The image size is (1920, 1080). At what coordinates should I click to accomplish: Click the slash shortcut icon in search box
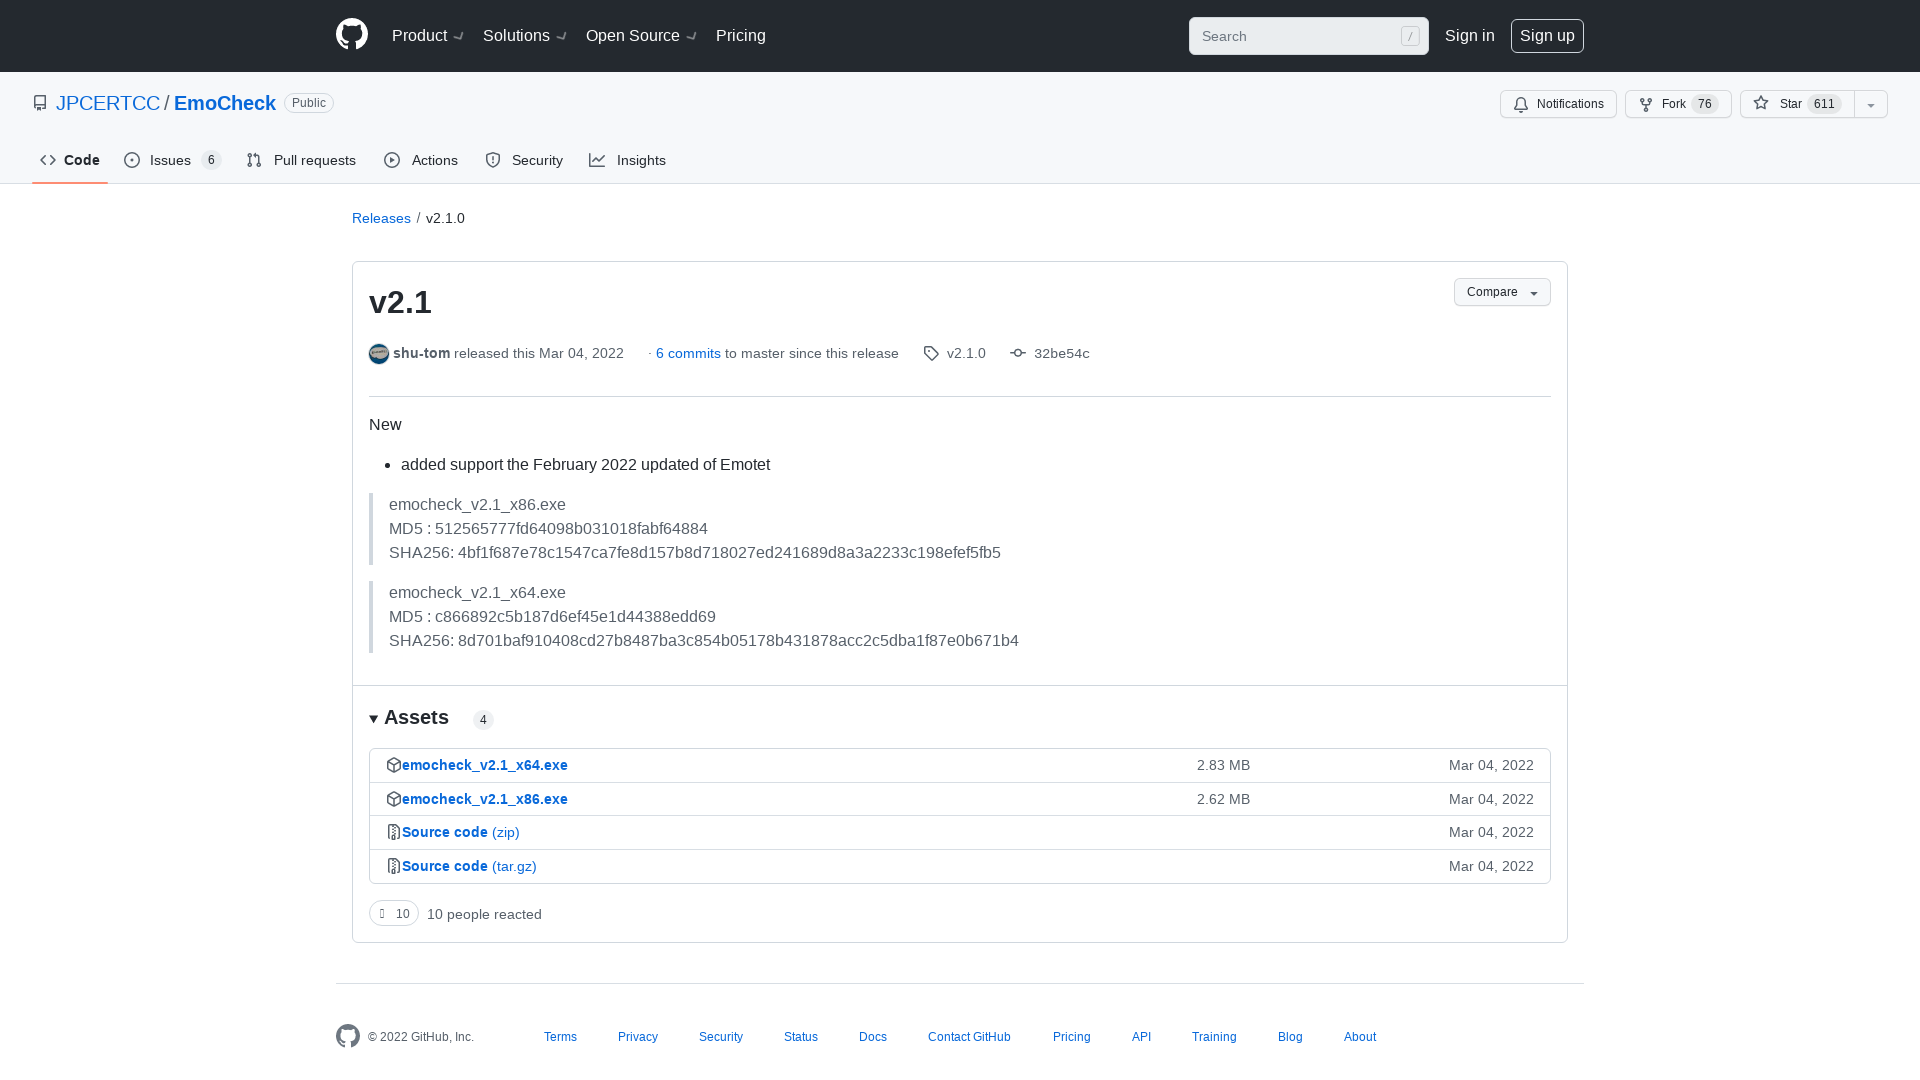click(1410, 36)
